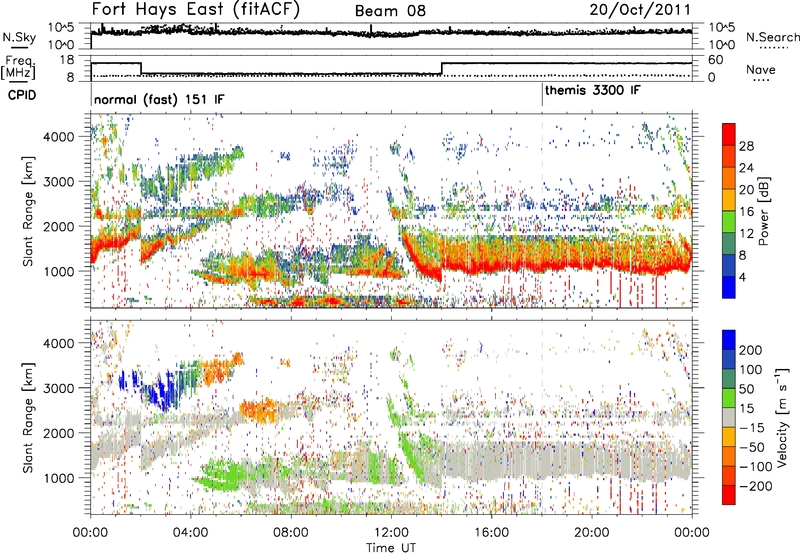Click 'Slant Range [km]' label of the power panel

pos(28,211)
